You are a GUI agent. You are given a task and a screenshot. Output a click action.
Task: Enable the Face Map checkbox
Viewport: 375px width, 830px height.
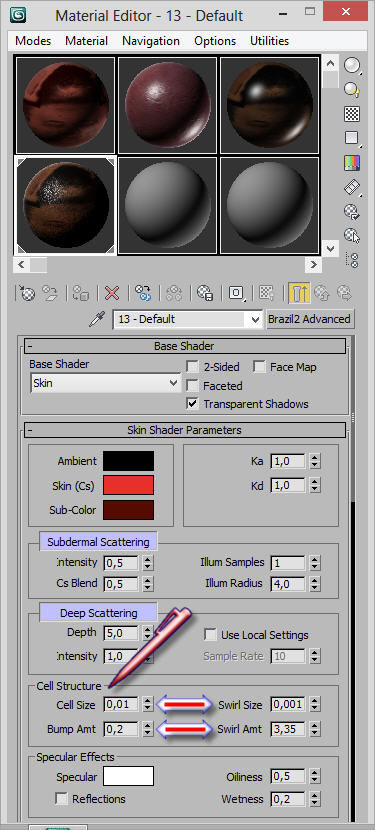pyautogui.click(x=259, y=366)
